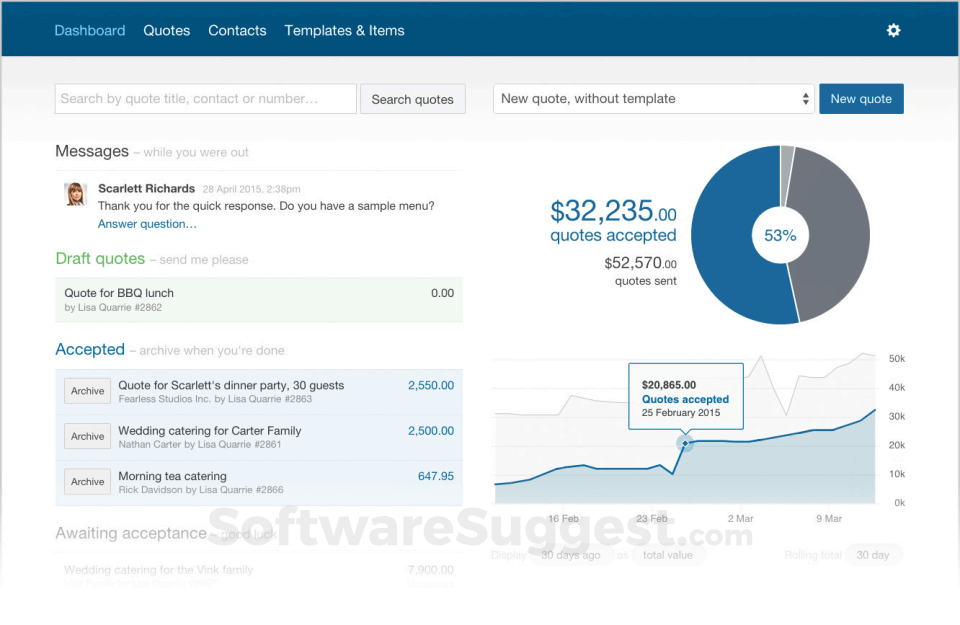Go to Templates & Items

coord(344,30)
